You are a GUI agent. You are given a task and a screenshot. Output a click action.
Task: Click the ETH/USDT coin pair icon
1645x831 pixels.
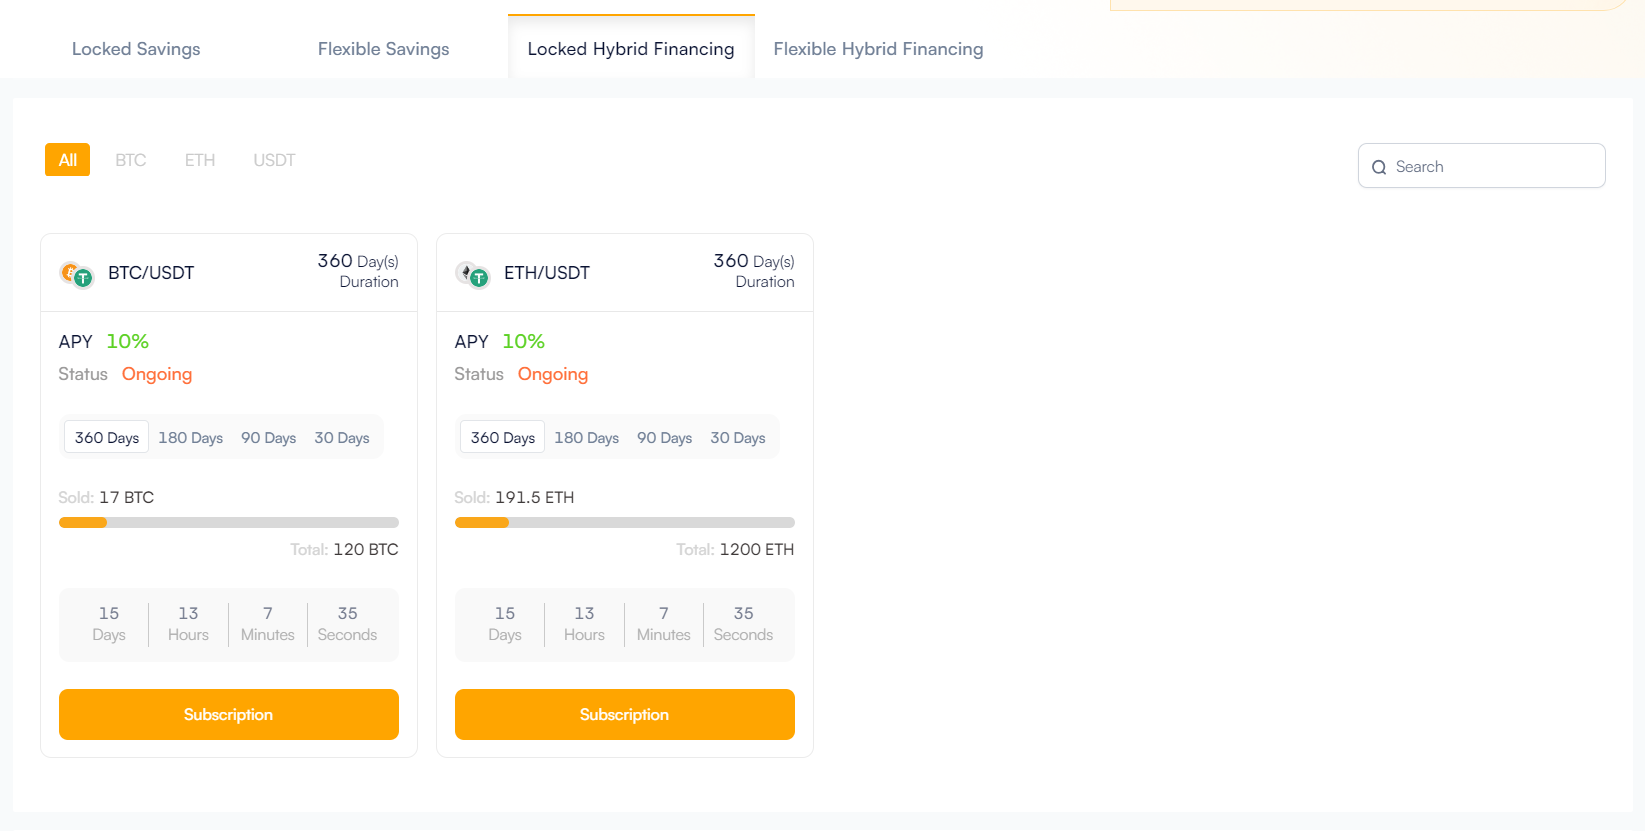coord(472,273)
